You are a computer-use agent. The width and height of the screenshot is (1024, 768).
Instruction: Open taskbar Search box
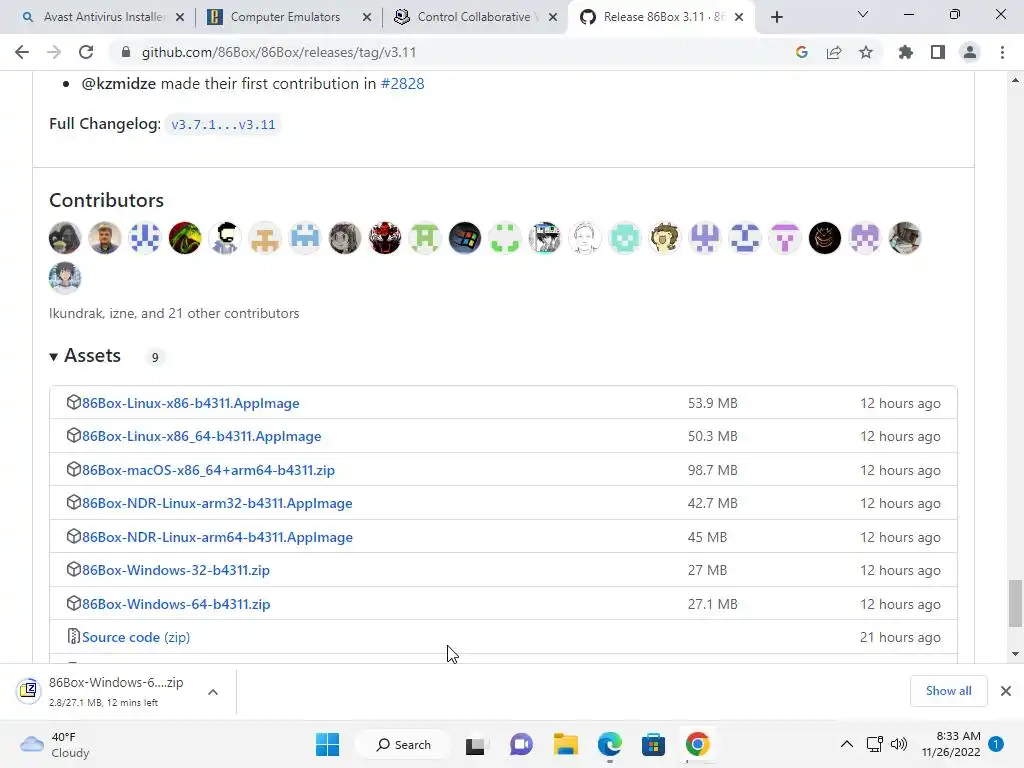coord(403,744)
